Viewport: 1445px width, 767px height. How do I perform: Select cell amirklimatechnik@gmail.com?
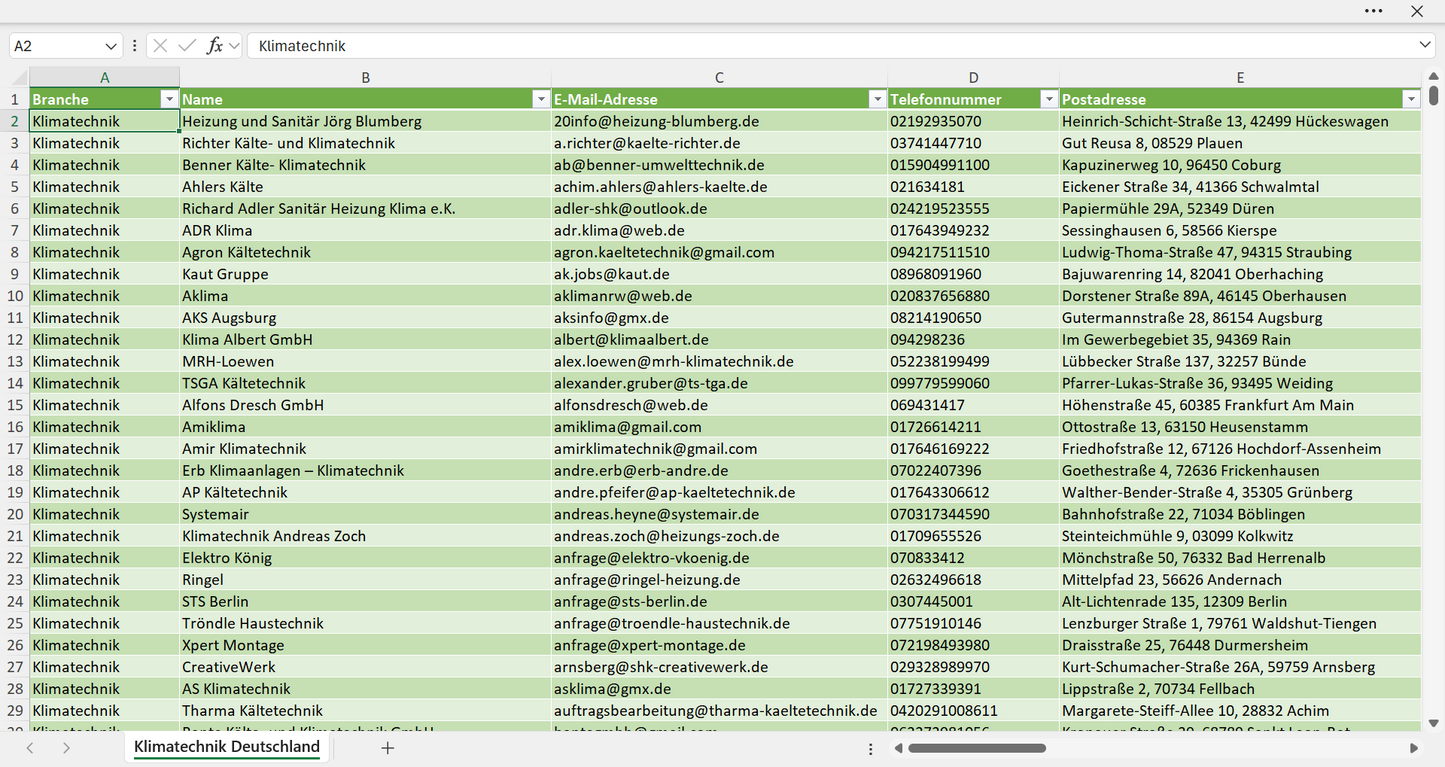tap(719, 449)
